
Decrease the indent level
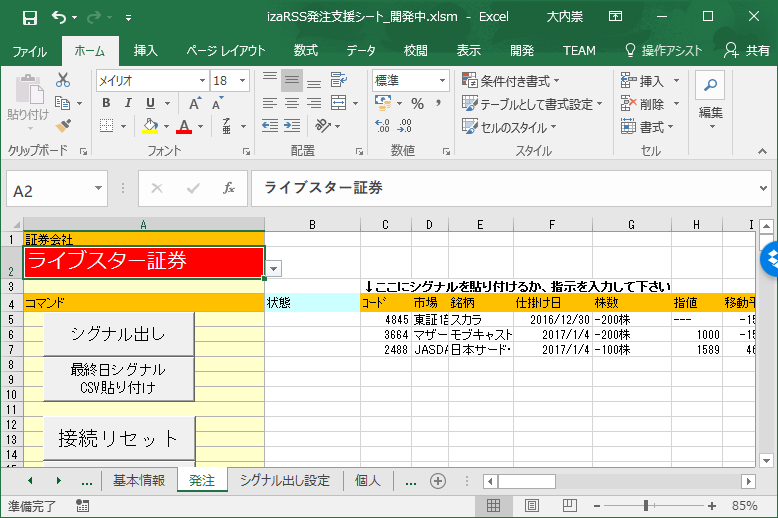[270, 126]
